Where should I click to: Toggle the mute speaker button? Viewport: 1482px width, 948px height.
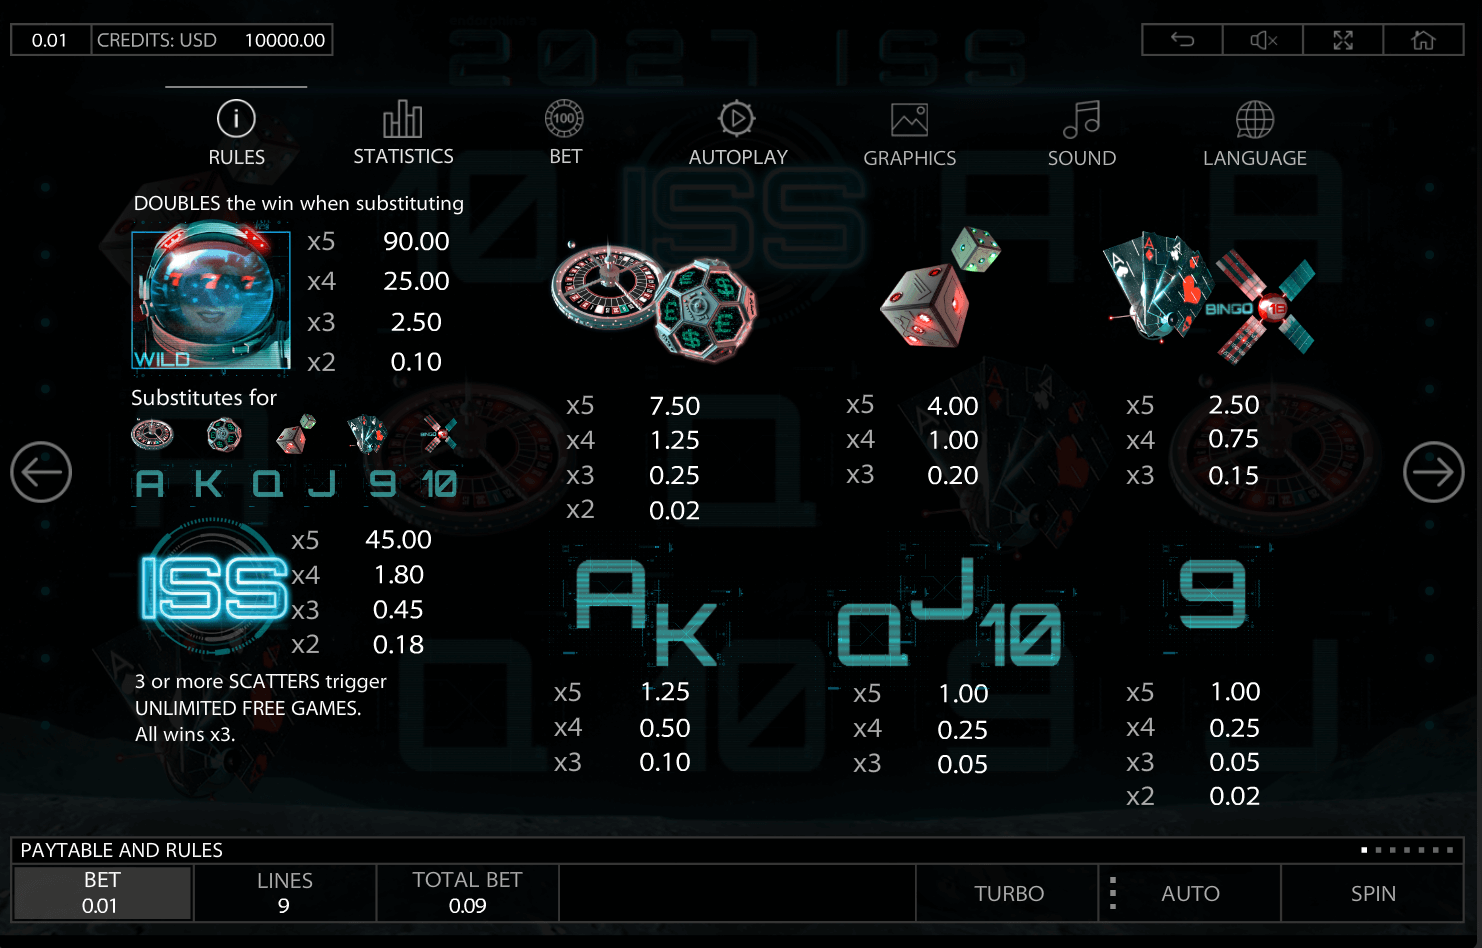pyautogui.click(x=1263, y=40)
